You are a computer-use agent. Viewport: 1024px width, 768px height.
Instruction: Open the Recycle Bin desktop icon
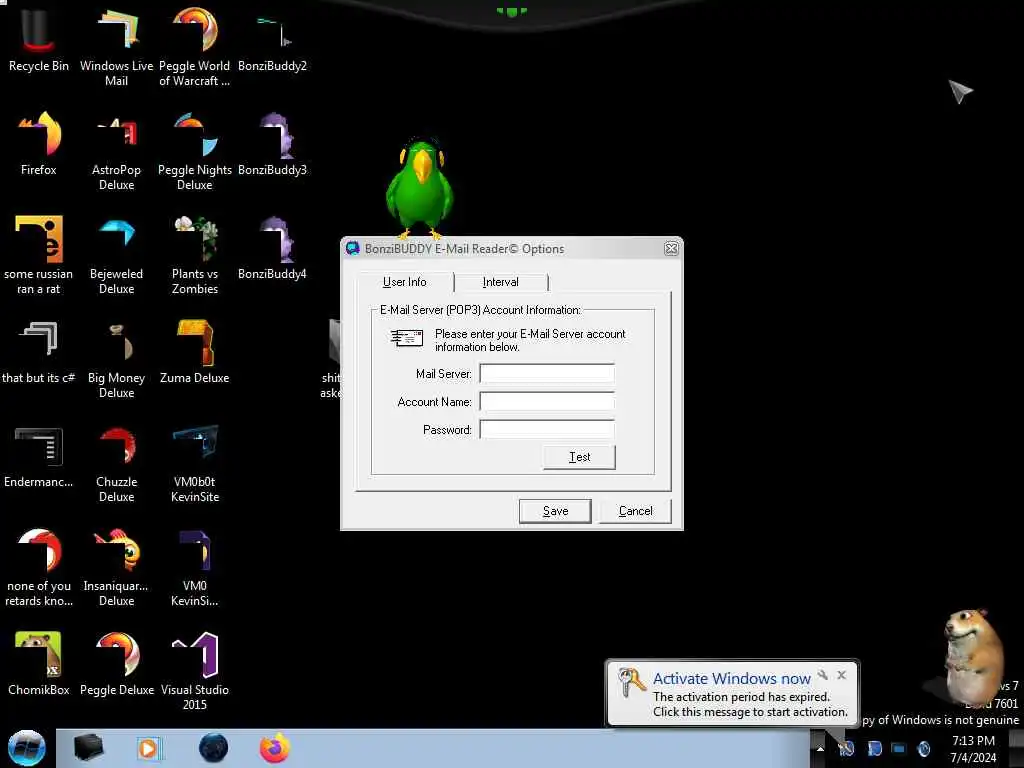pos(39,40)
